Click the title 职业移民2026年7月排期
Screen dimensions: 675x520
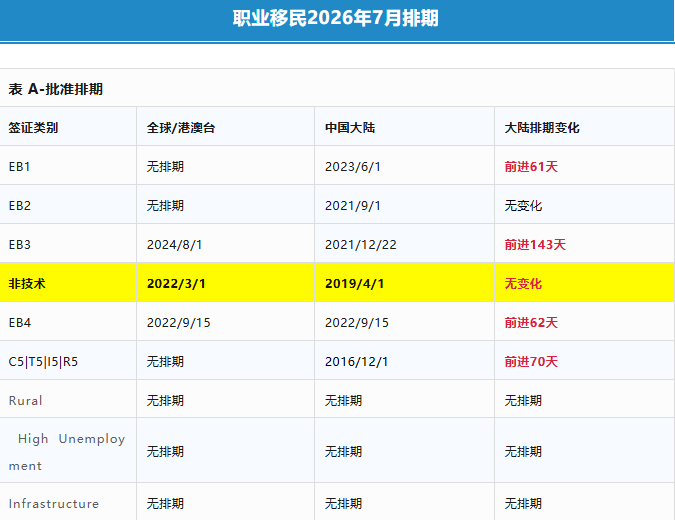[335, 19]
